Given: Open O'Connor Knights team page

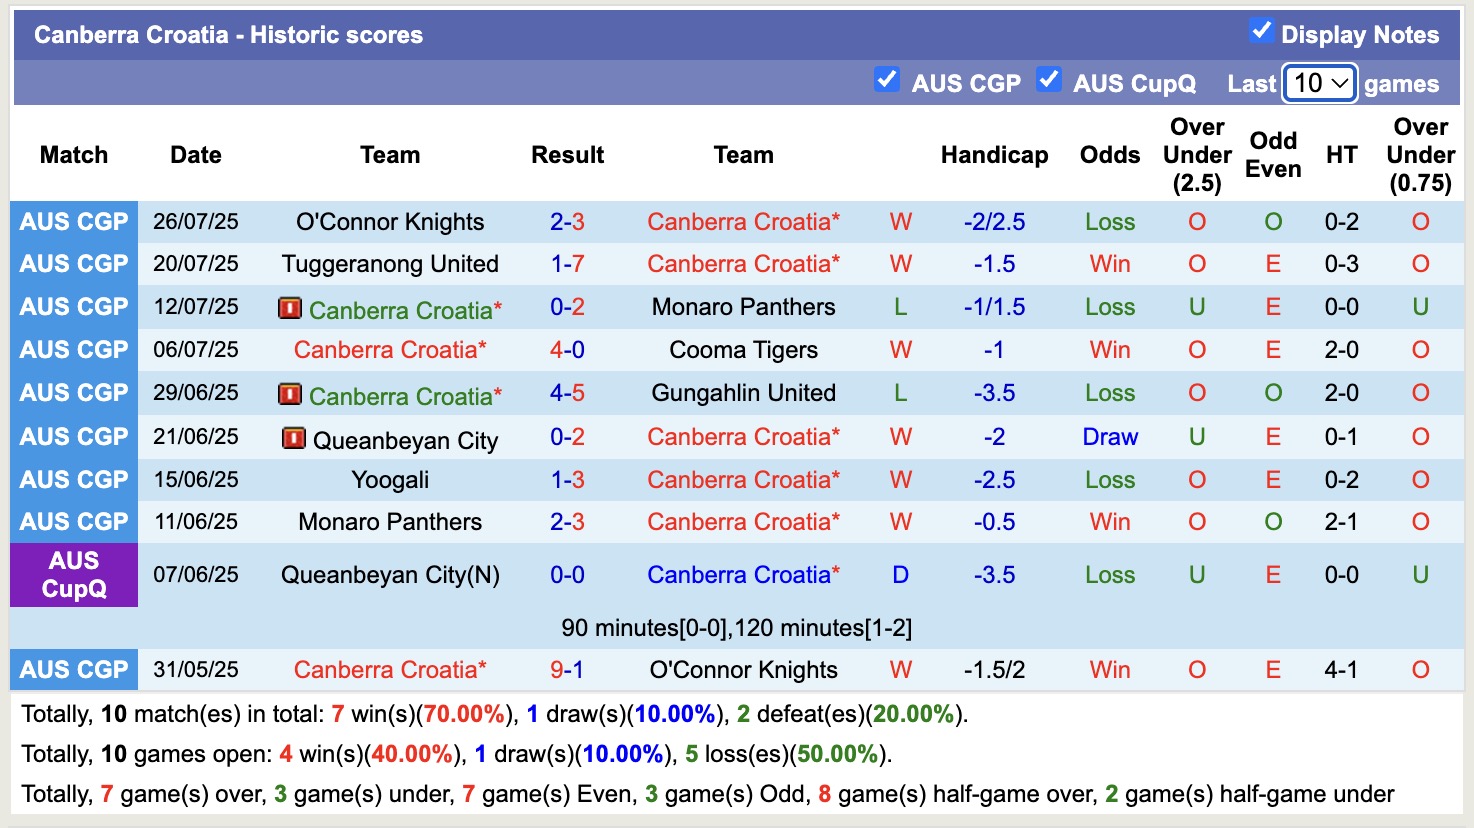Looking at the screenshot, I should 390,221.
